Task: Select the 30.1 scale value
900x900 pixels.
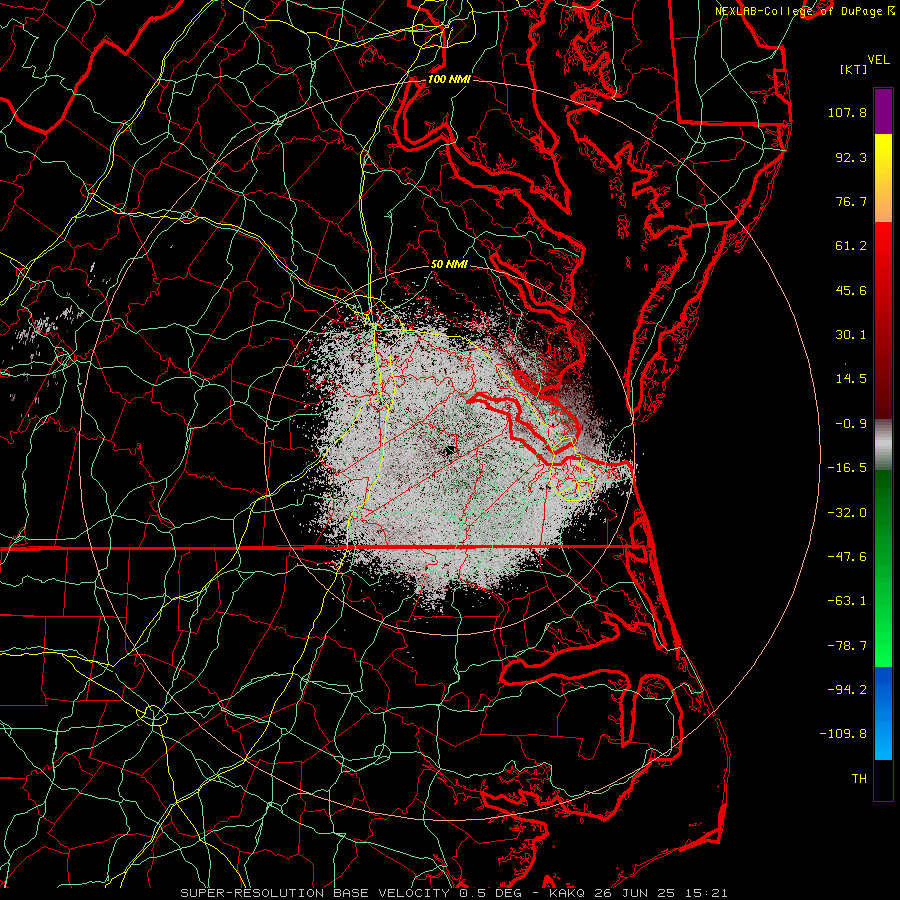Action: click(851, 335)
